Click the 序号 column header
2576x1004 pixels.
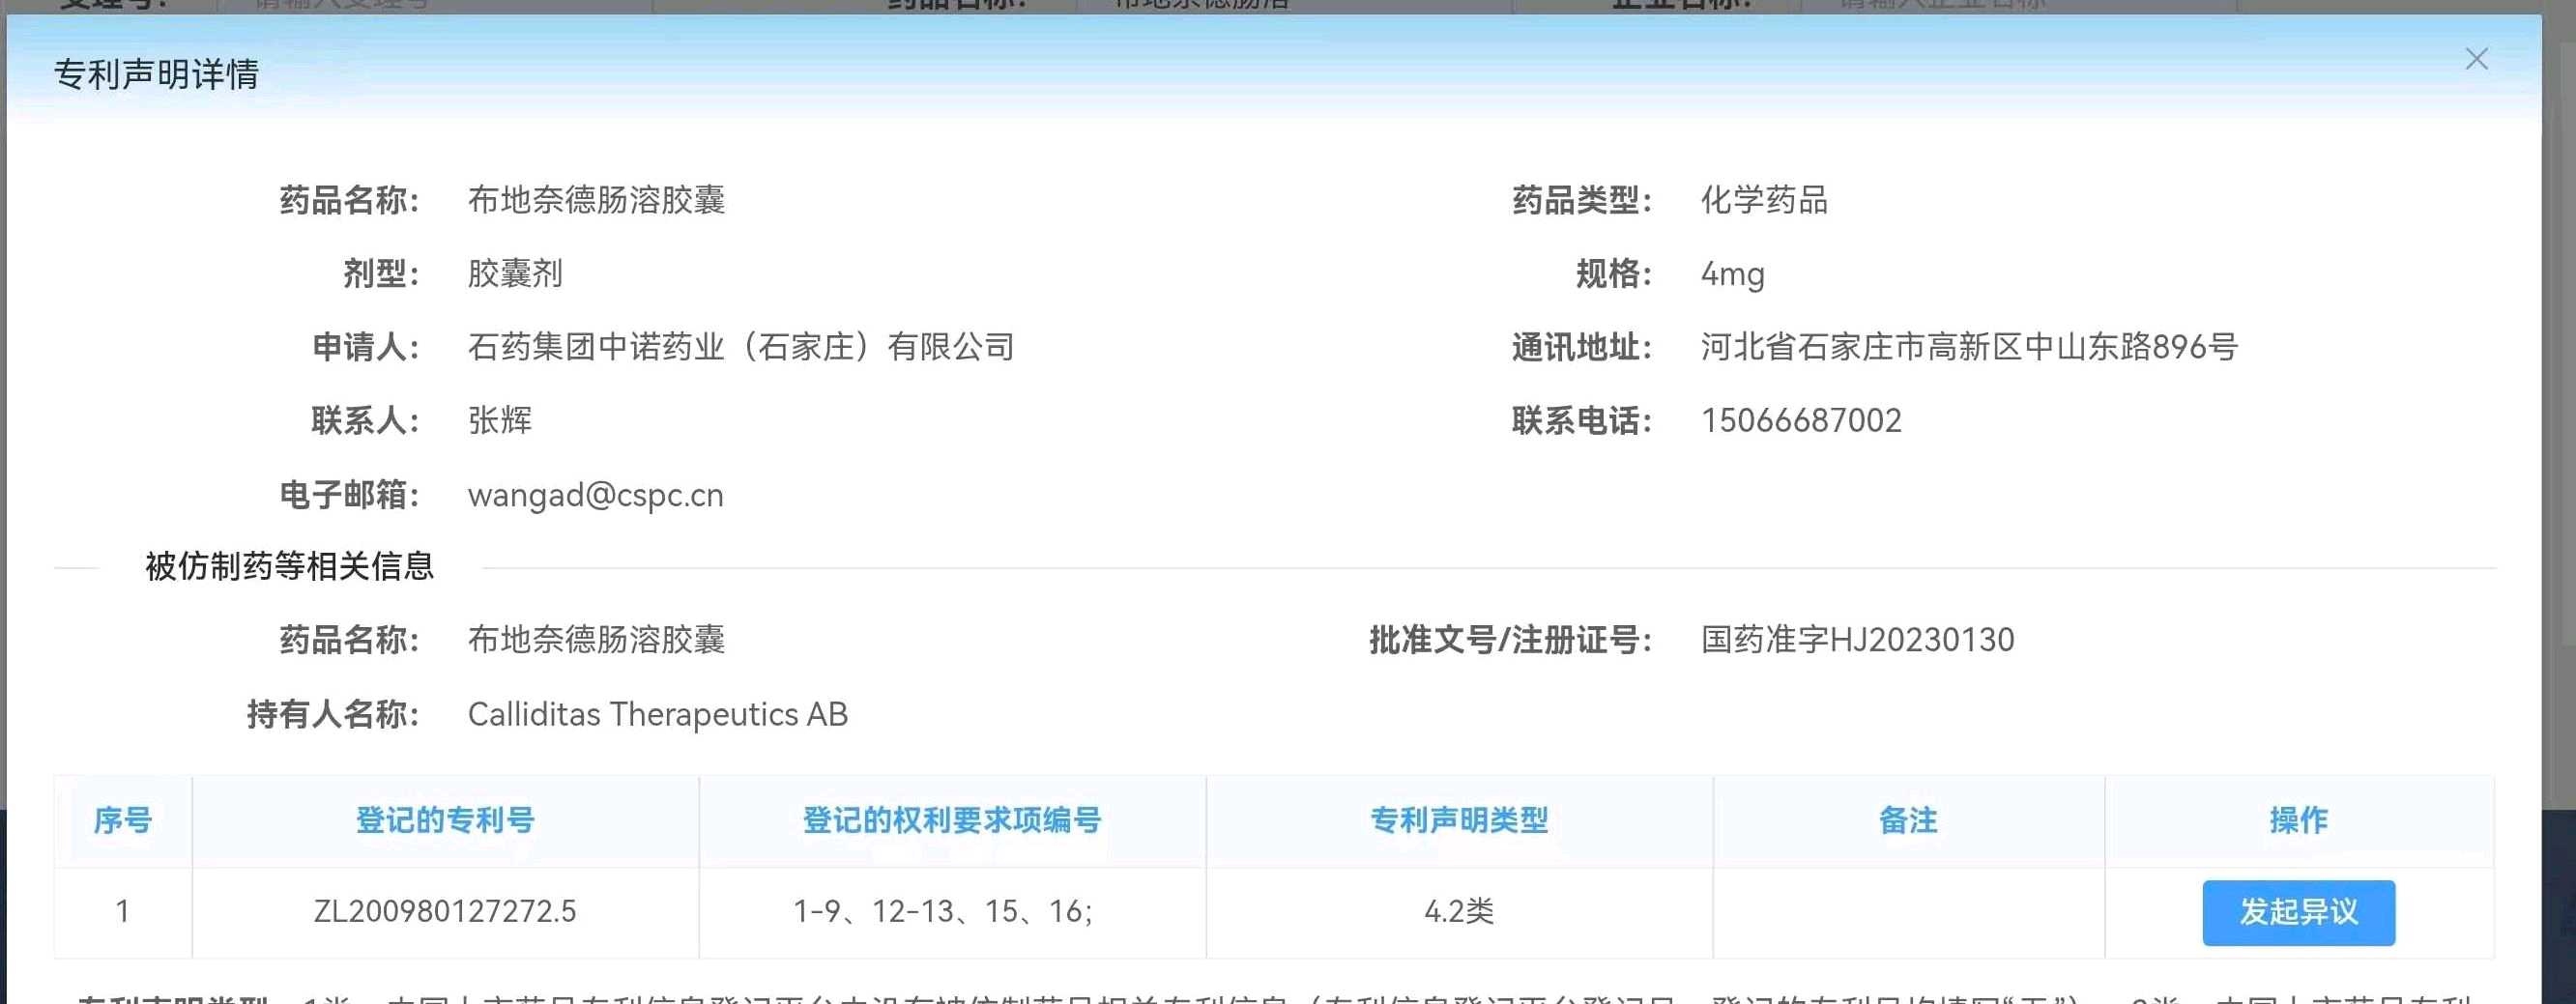point(122,820)
